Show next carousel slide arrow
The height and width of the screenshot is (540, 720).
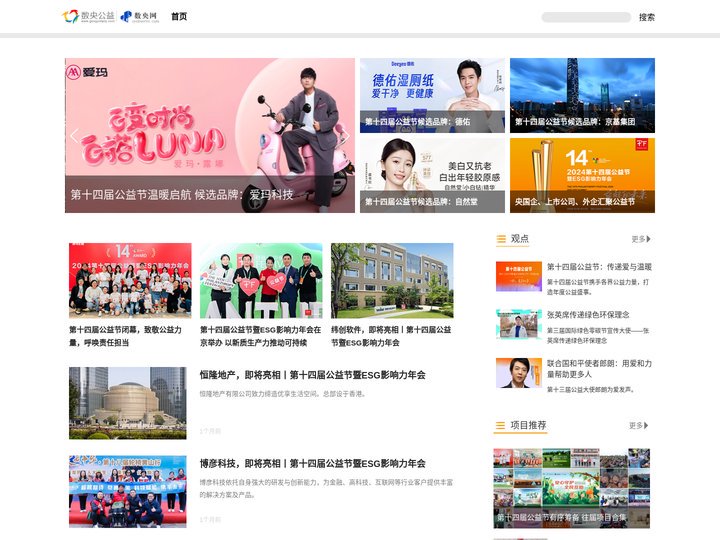345,135
